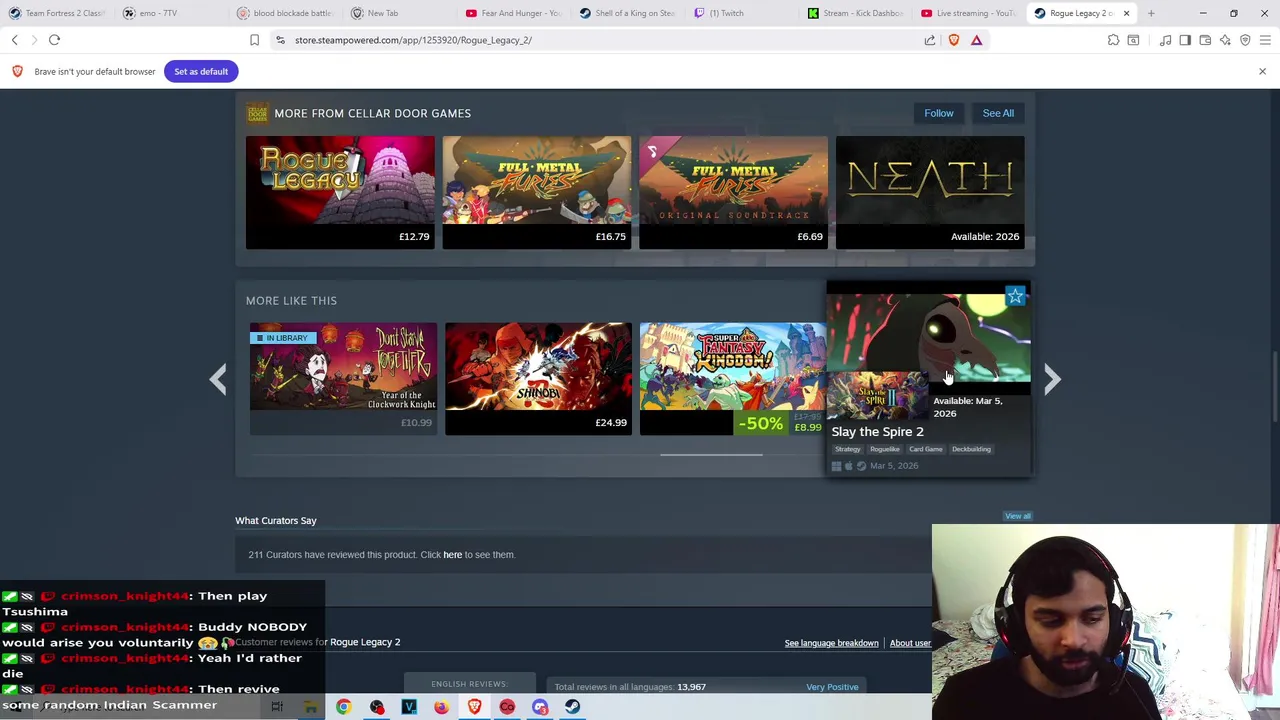Open the Neath game capsule

pos(930,192)
